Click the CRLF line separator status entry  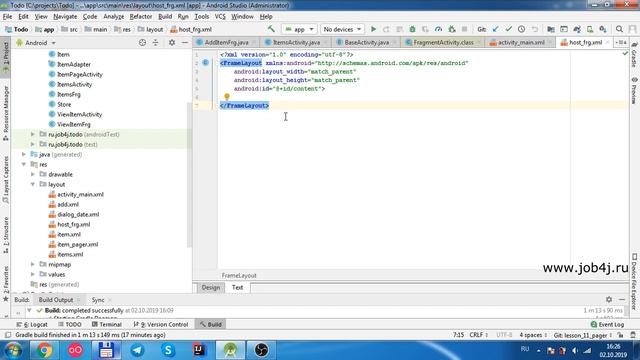point(478,335)
